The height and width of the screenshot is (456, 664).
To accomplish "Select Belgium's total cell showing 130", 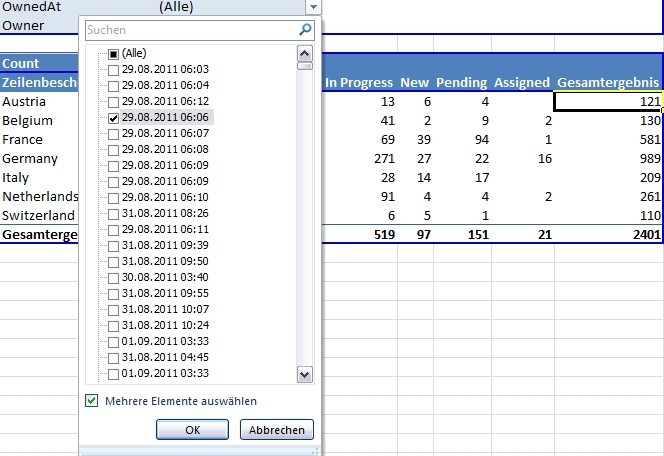I will [608, 121].
